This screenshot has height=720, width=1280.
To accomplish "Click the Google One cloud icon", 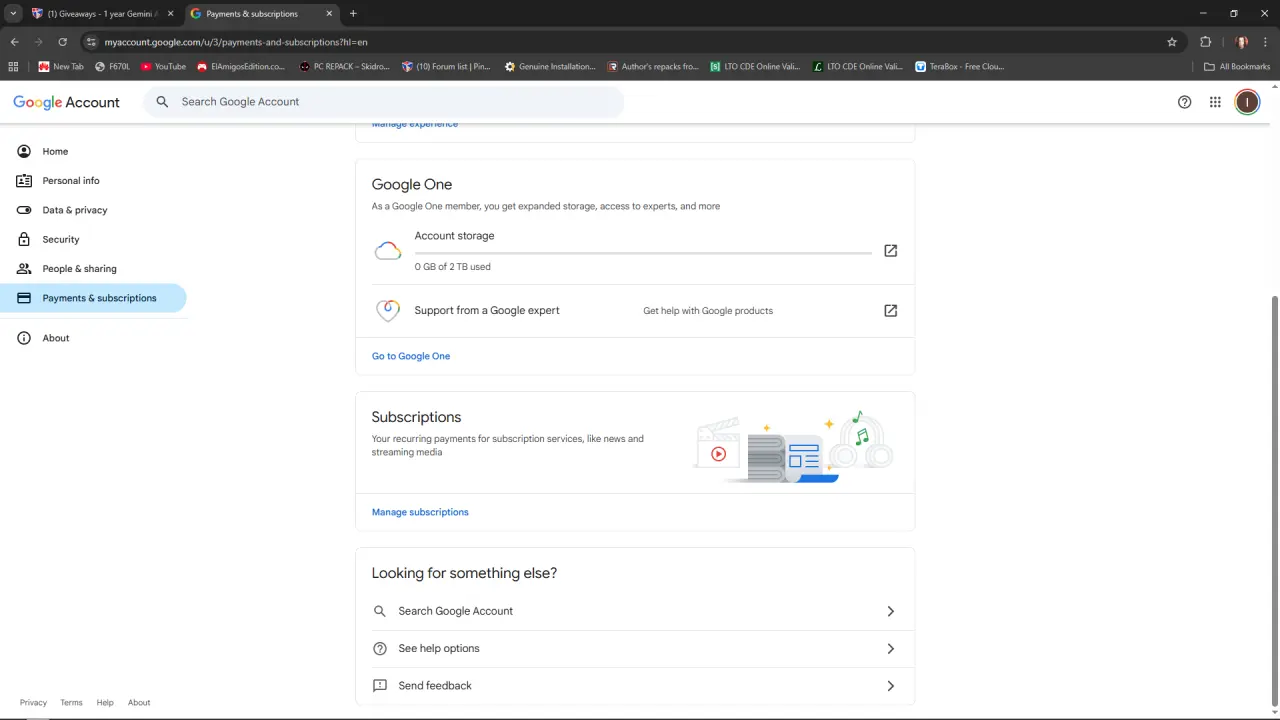I will pyautogui.click(x=388, y=251).
